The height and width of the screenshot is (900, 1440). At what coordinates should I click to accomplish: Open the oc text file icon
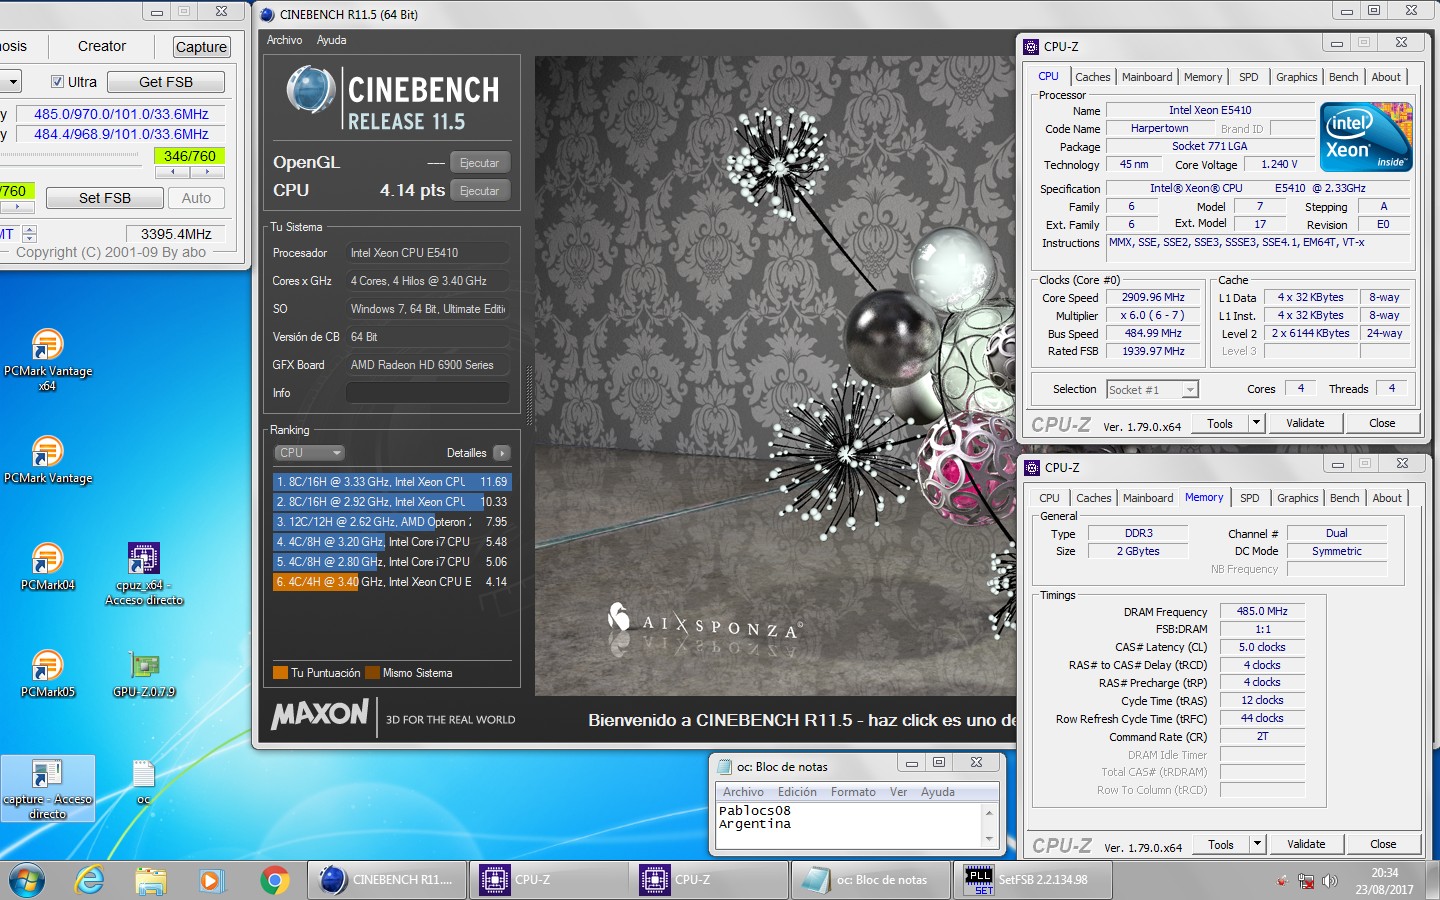click(x=144, y=782)
